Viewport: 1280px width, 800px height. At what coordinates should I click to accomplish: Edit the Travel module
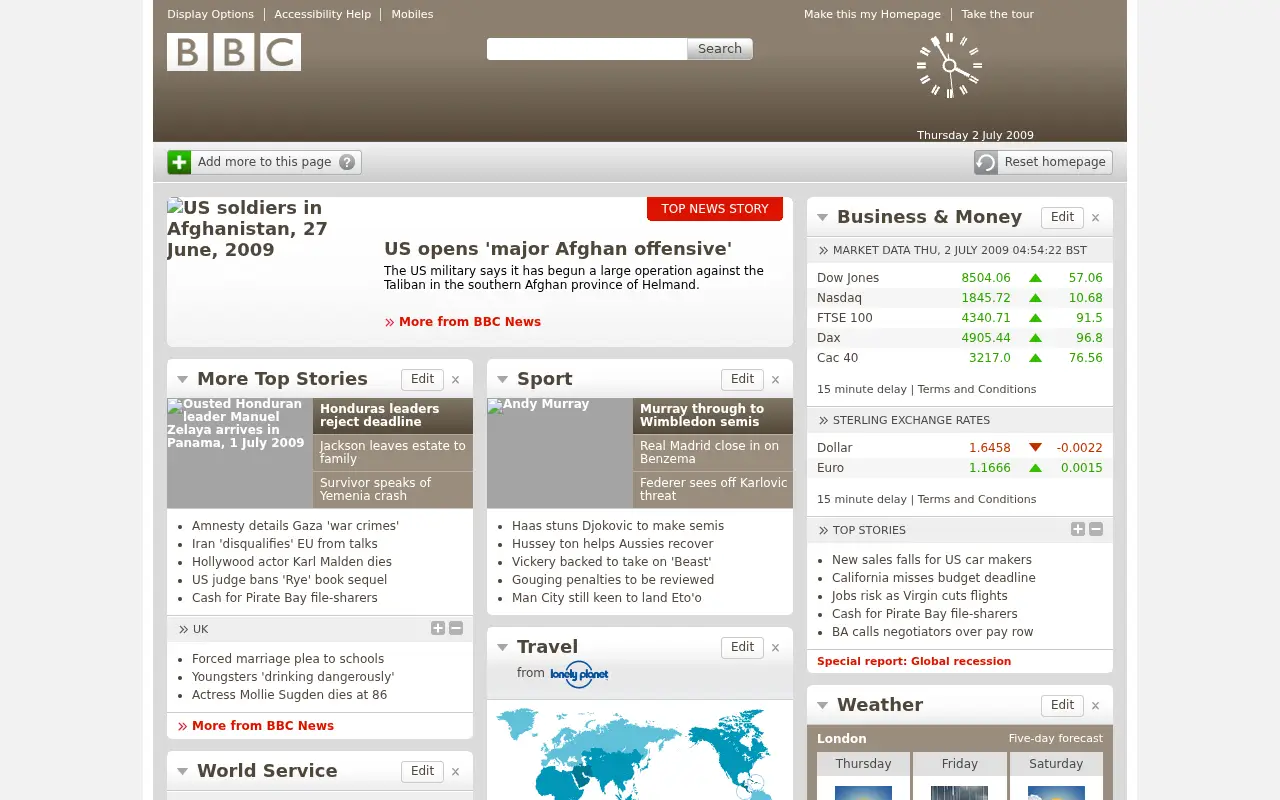(x=742, y=647)
